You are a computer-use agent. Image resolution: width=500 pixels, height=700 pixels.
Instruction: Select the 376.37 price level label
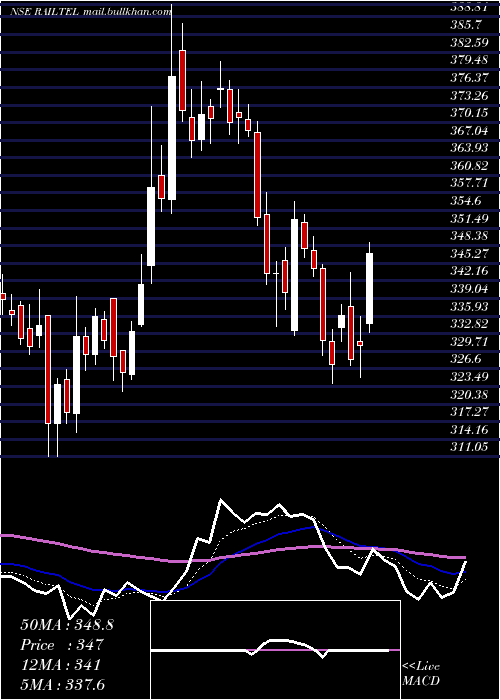coord(469,78)
